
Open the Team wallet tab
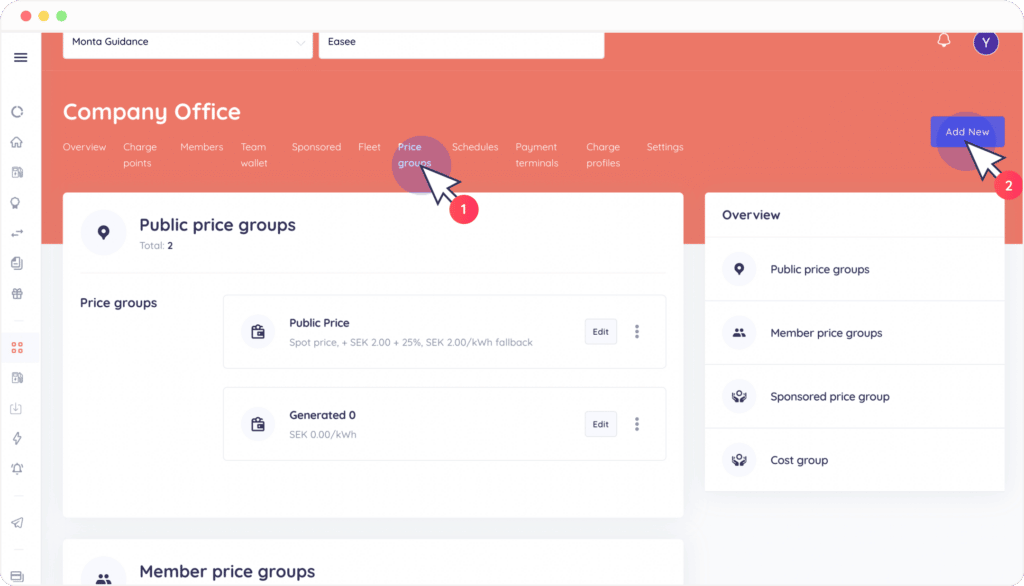tap(253, 155)
